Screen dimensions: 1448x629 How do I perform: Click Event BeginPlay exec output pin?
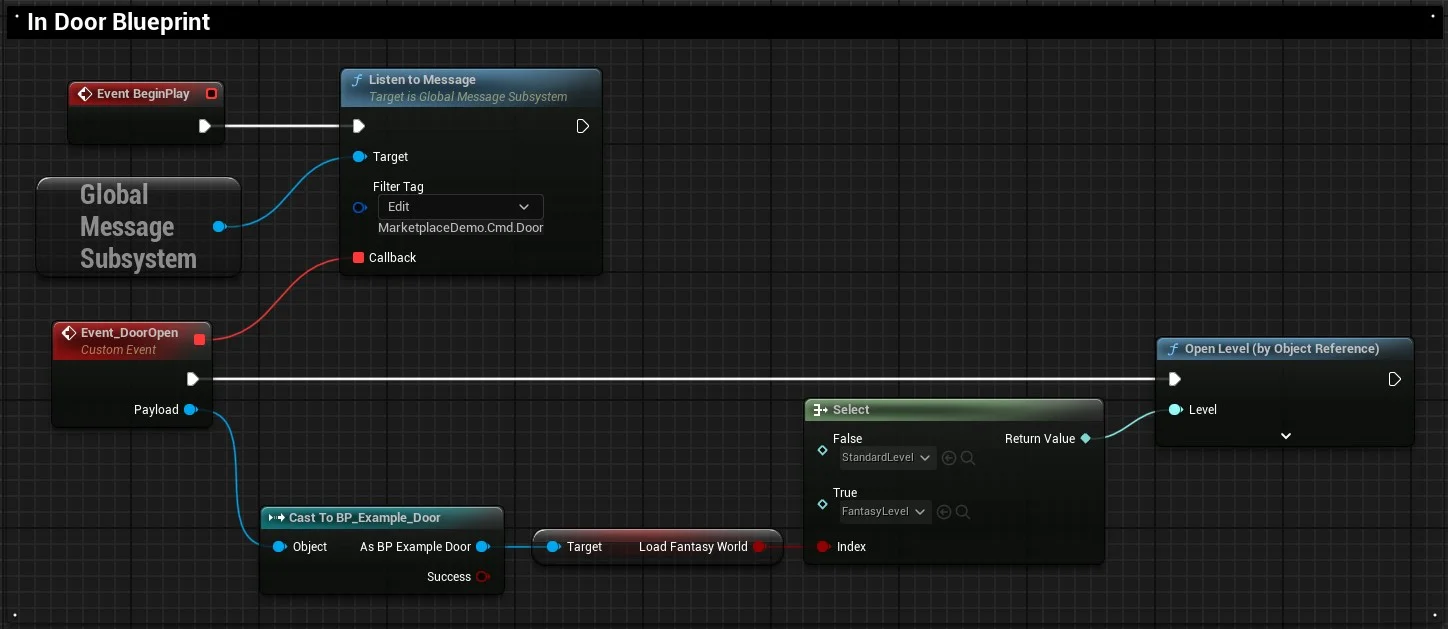click(x=204, y=126)
